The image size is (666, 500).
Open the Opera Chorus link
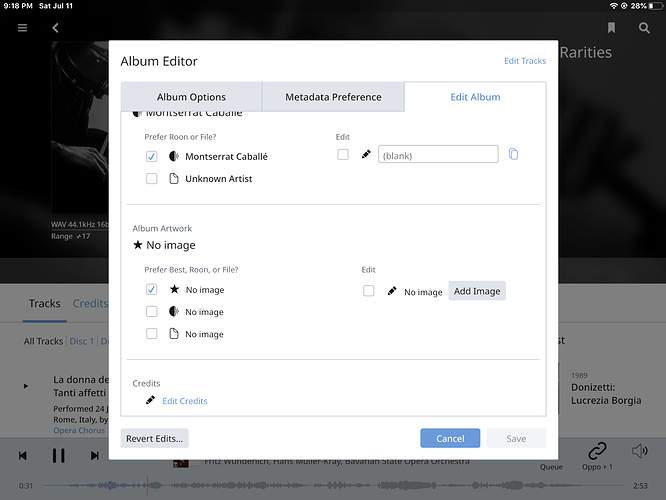click(79, 430)
